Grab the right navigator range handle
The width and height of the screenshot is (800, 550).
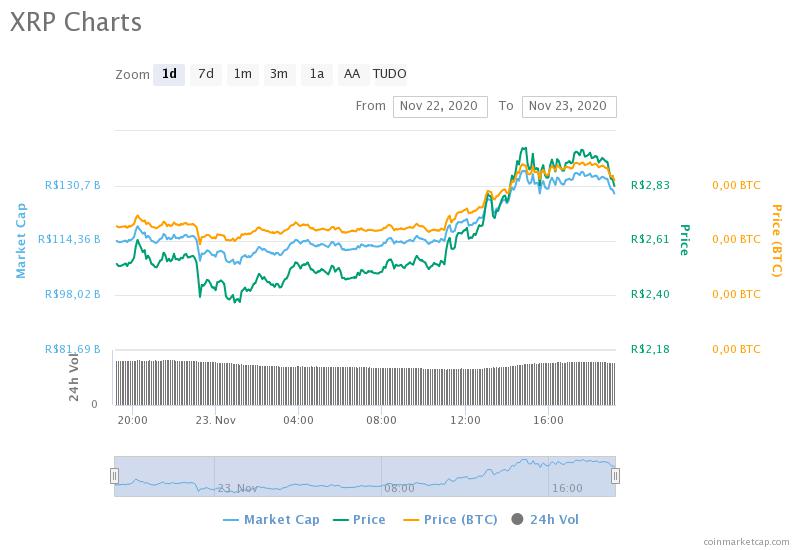(x=615, y=476)
